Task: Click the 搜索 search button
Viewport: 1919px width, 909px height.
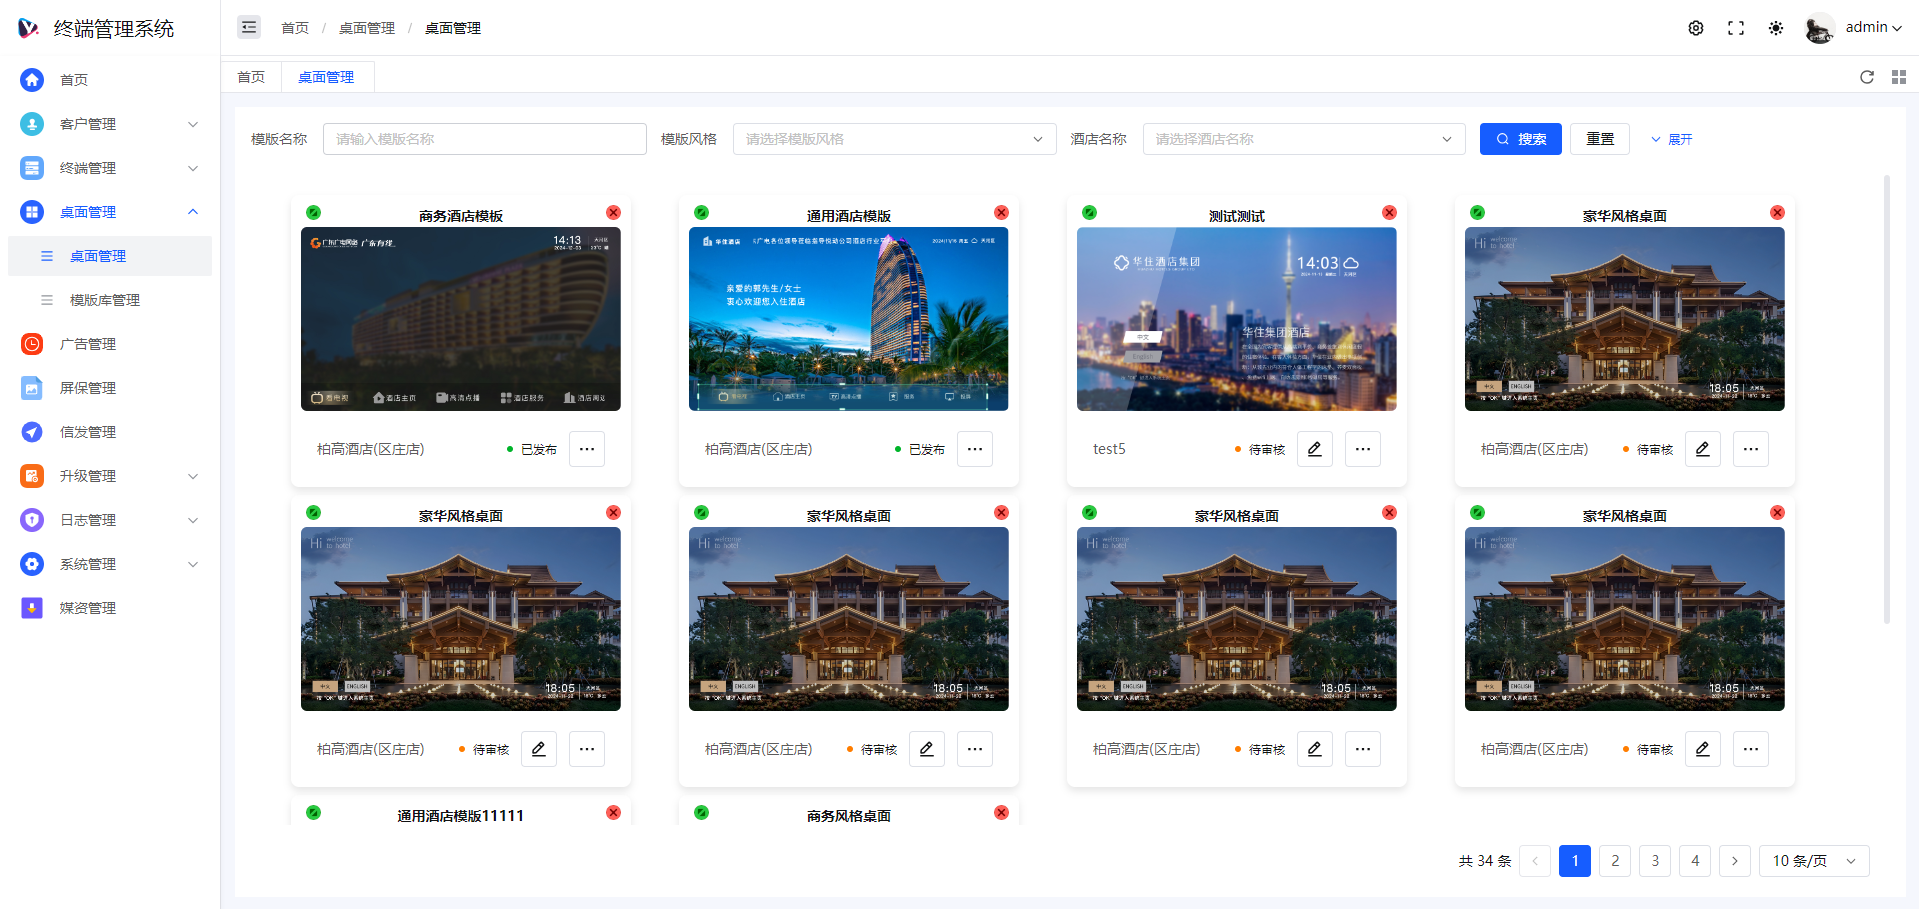Action: [1520, 139]
